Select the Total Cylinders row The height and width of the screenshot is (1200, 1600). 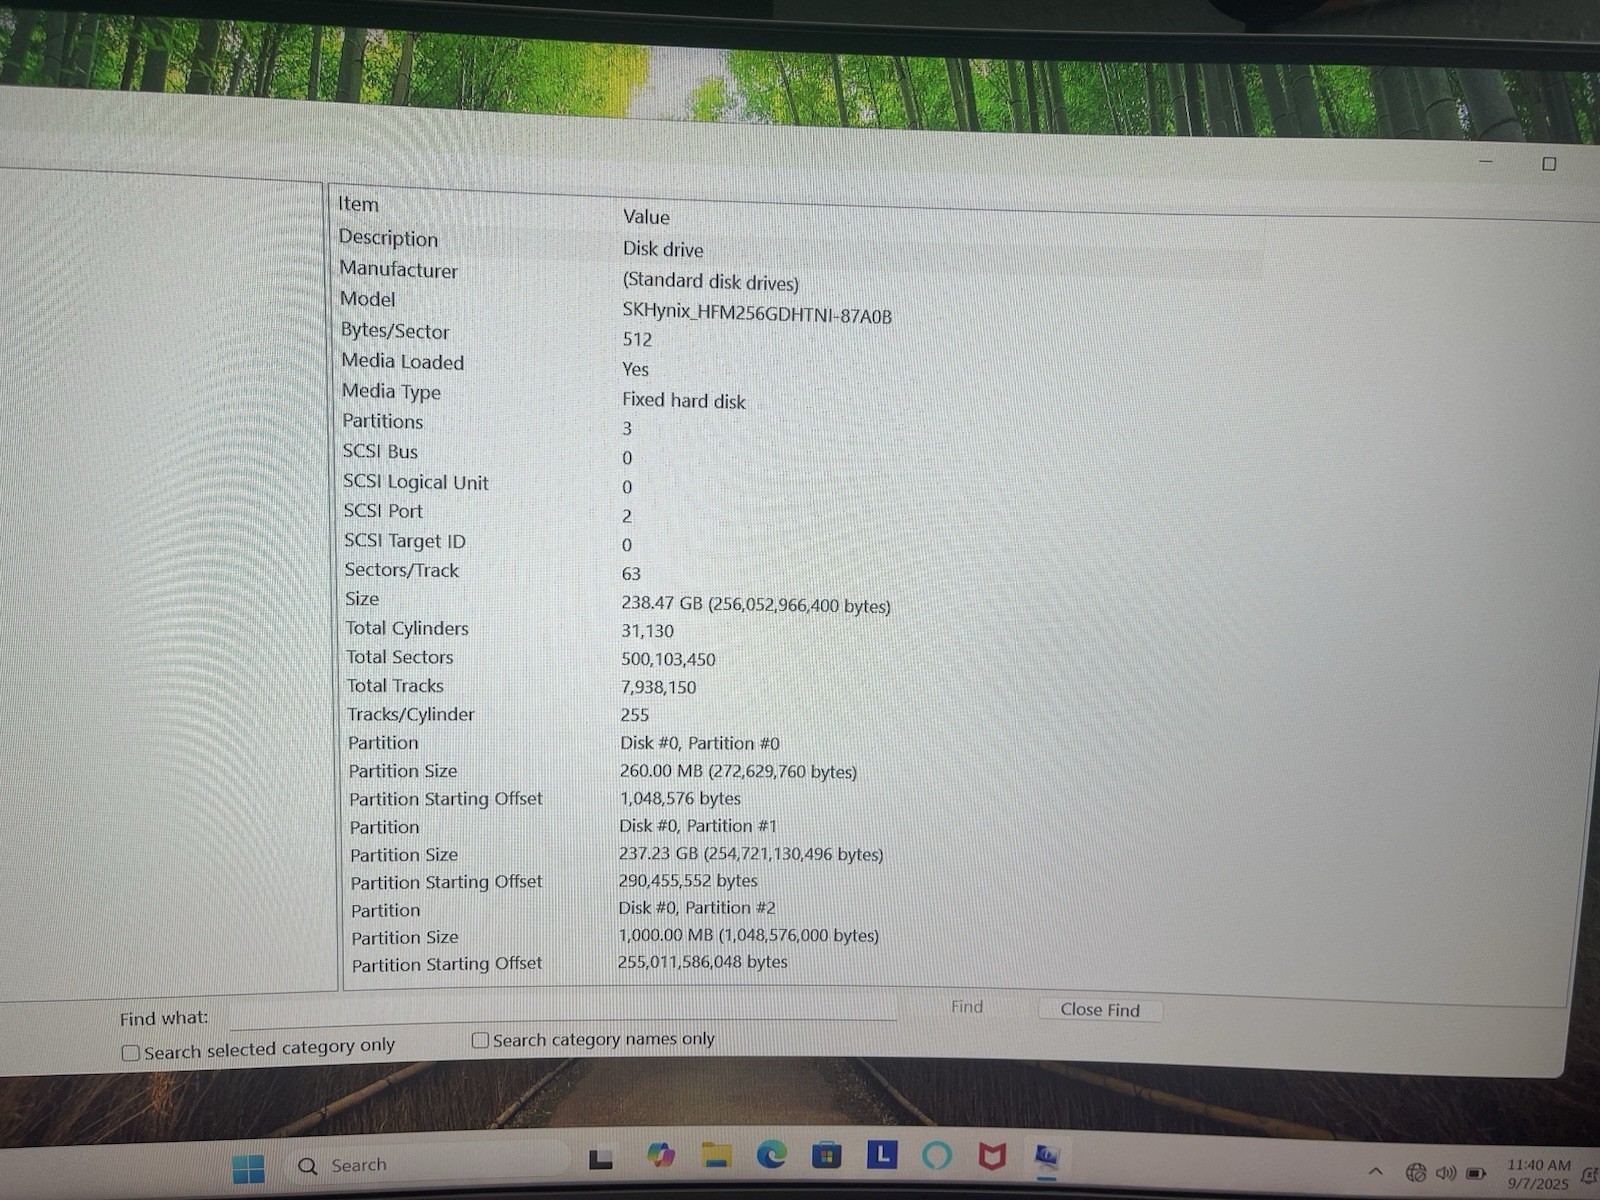tap(407, 628)
